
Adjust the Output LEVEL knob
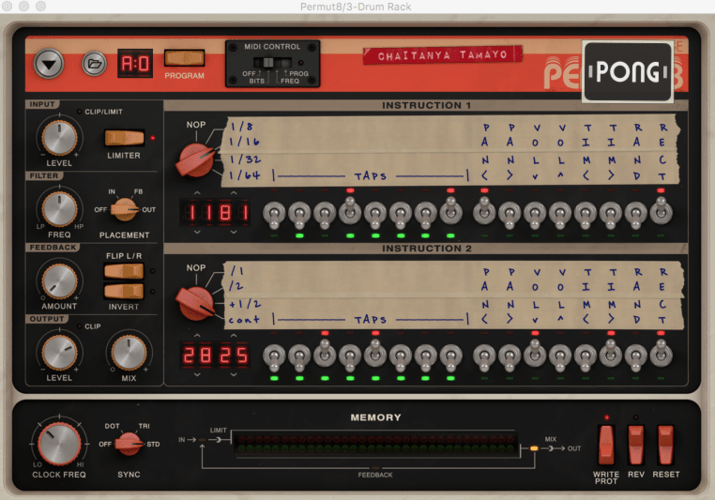[59, 352]
